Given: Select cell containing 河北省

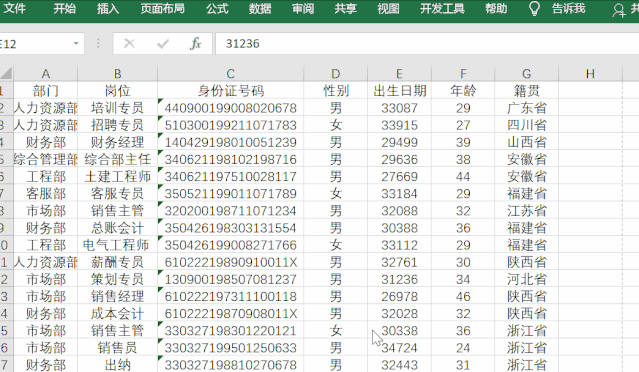Looking at the screenshot, I should coord(527,279).
